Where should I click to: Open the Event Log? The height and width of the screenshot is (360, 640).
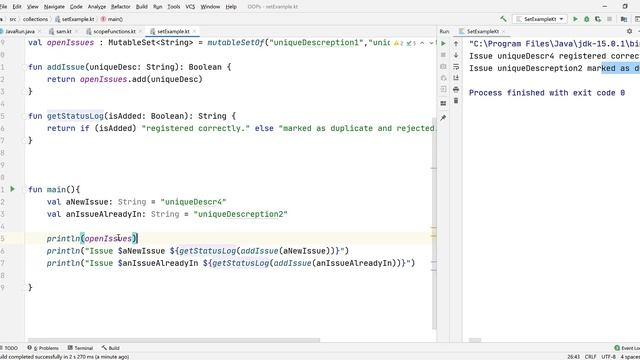[x=627, y=348]
